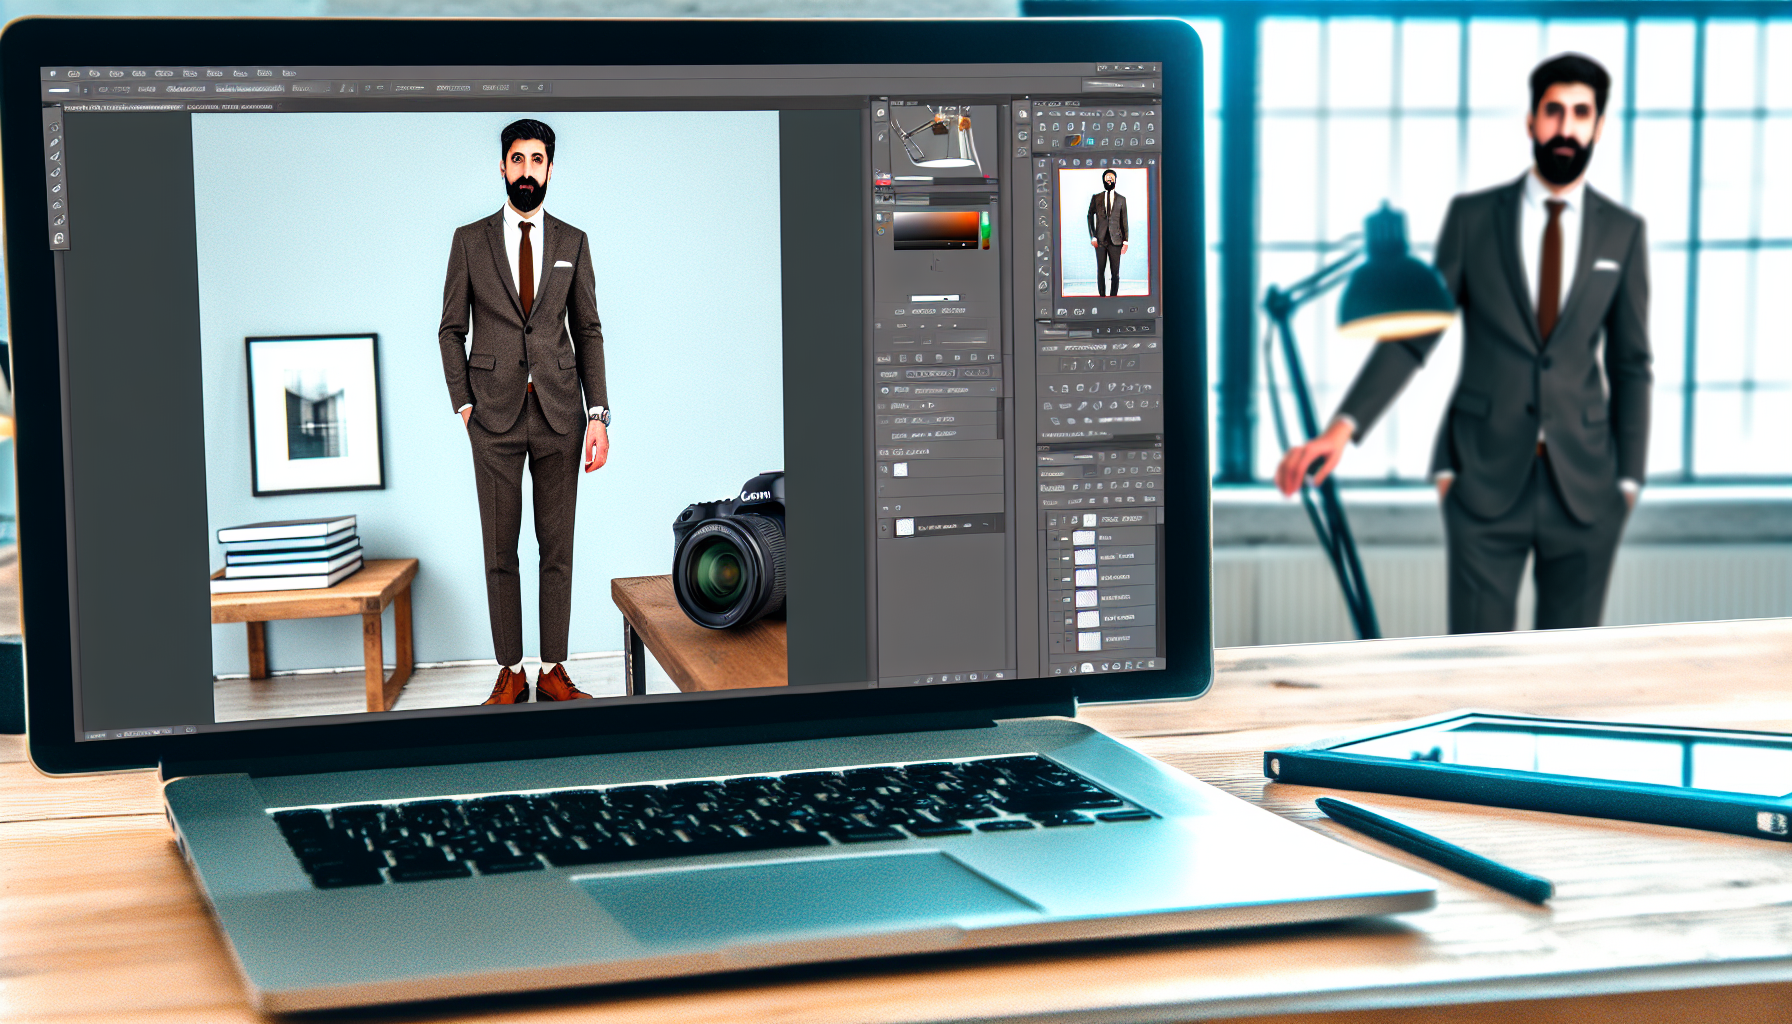The width and height of the screenshot is (1792, 1024).
Task: Select the bottom tool in the left toolbar
Action: pyautogui.click(x=59, y=238)
